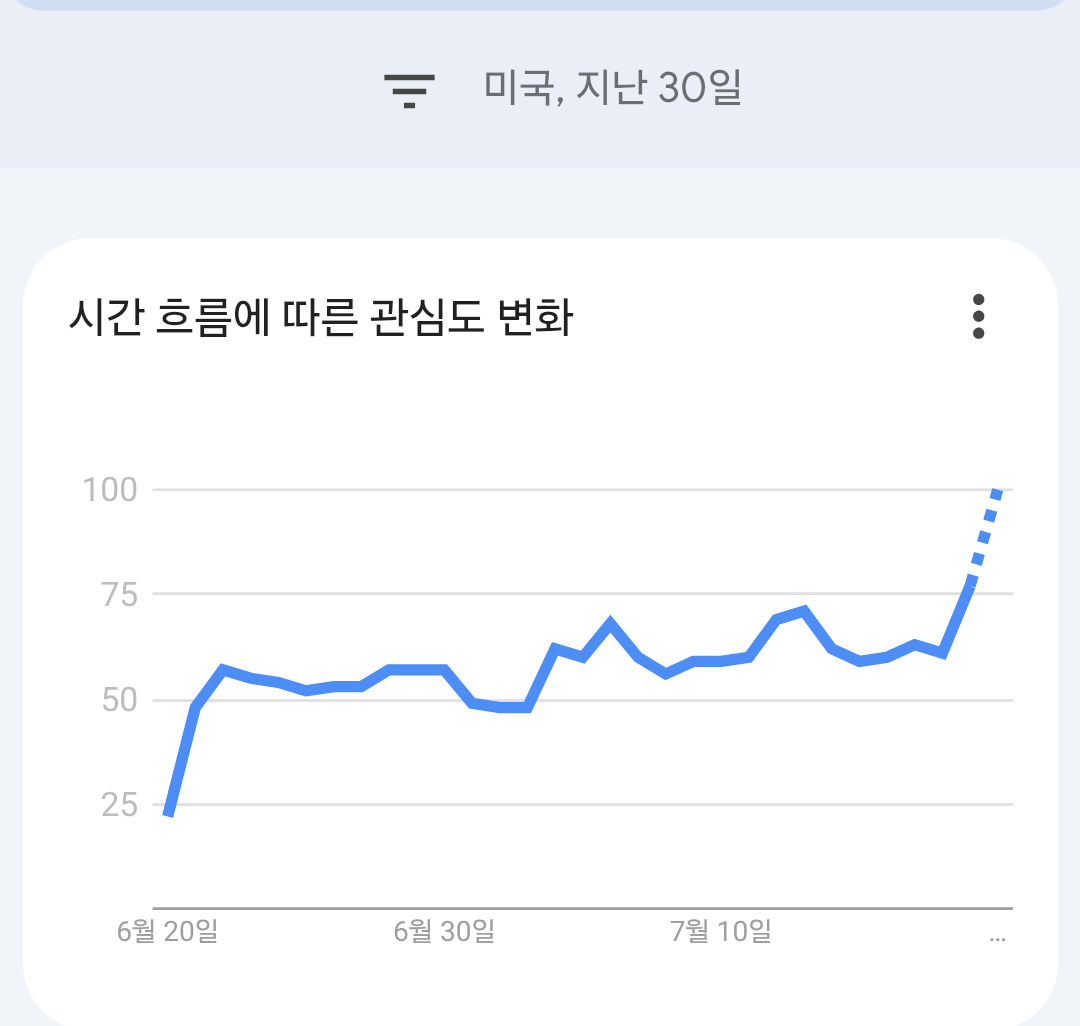Image resolution: width=1080 pixels, height=1026 pixels.
Task: Click the 100 y-axis label
Action: click(110, 490)
